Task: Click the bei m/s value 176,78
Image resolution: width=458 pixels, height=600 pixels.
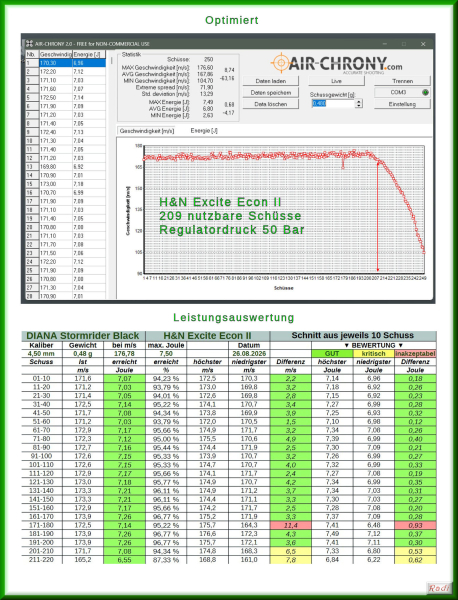Action: (124, 354)
